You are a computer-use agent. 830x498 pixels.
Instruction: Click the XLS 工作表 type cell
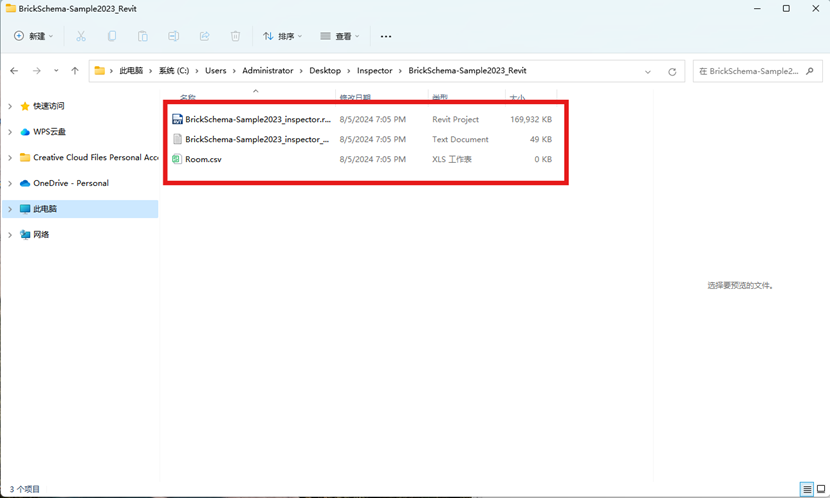click(452, 159)
